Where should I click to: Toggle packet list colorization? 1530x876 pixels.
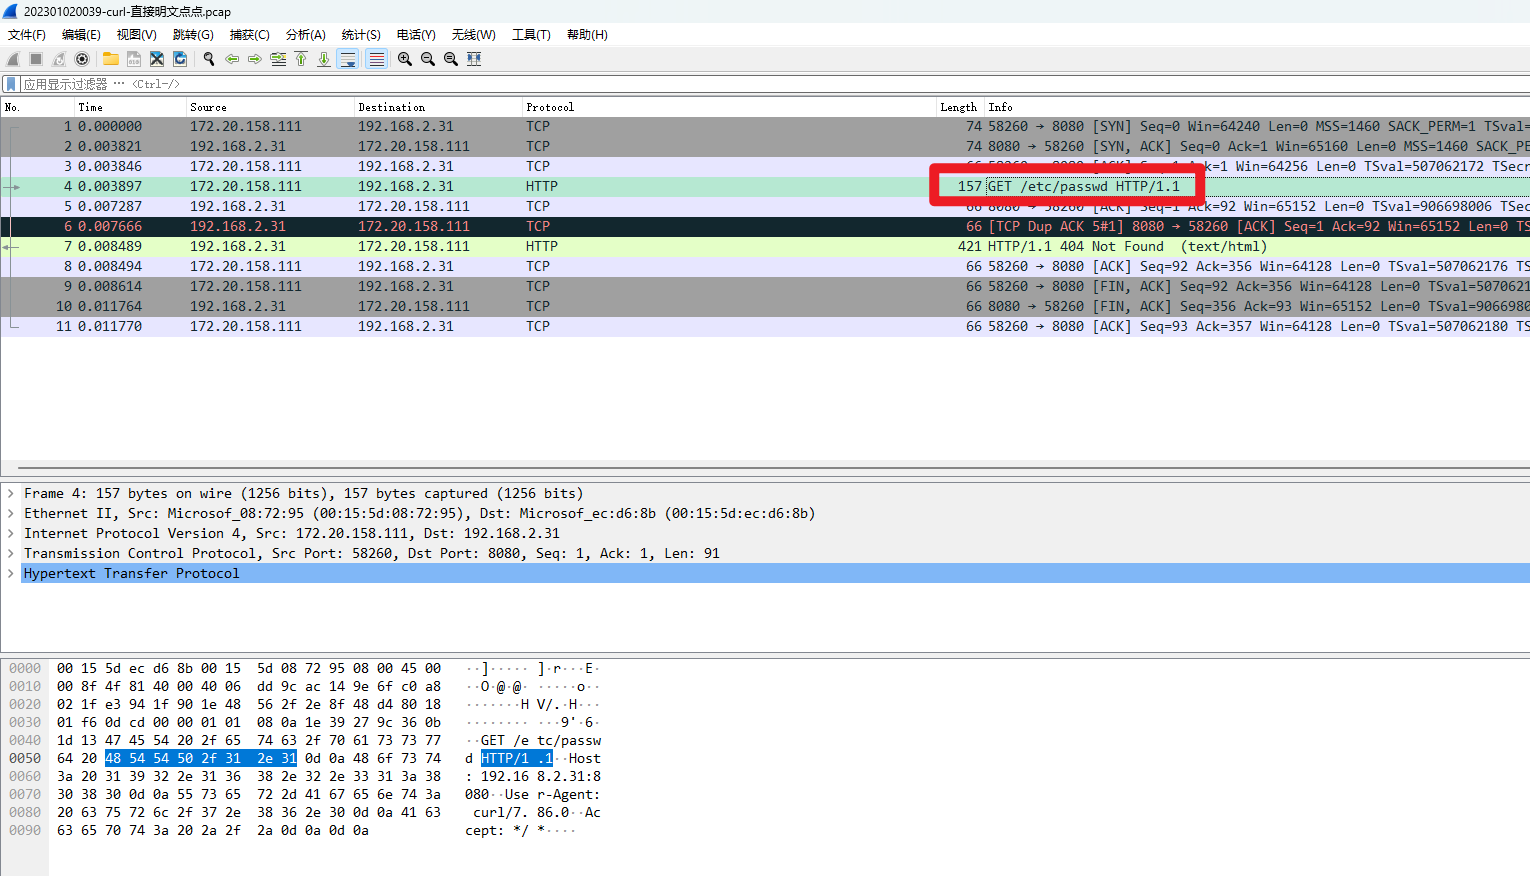tap(376, 59)
